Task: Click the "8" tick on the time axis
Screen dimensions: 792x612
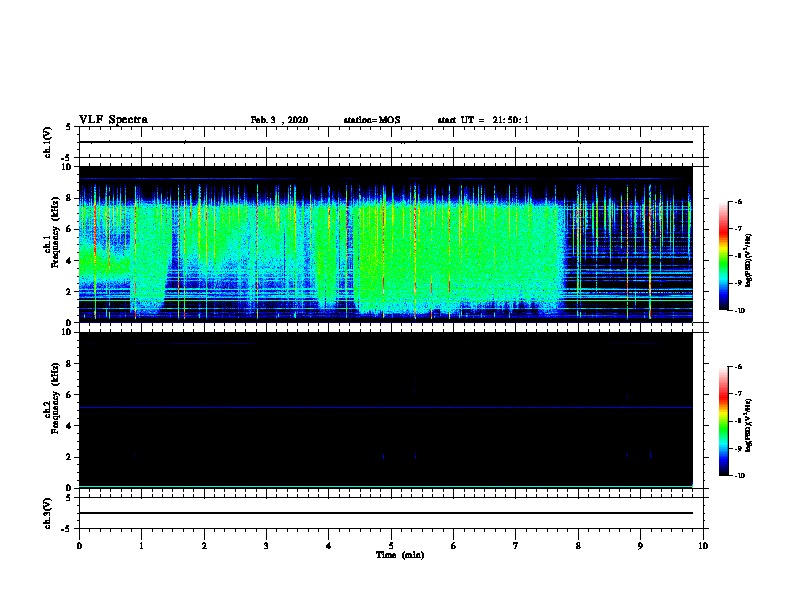Action: pyautogui.click(x=578, y=546)
